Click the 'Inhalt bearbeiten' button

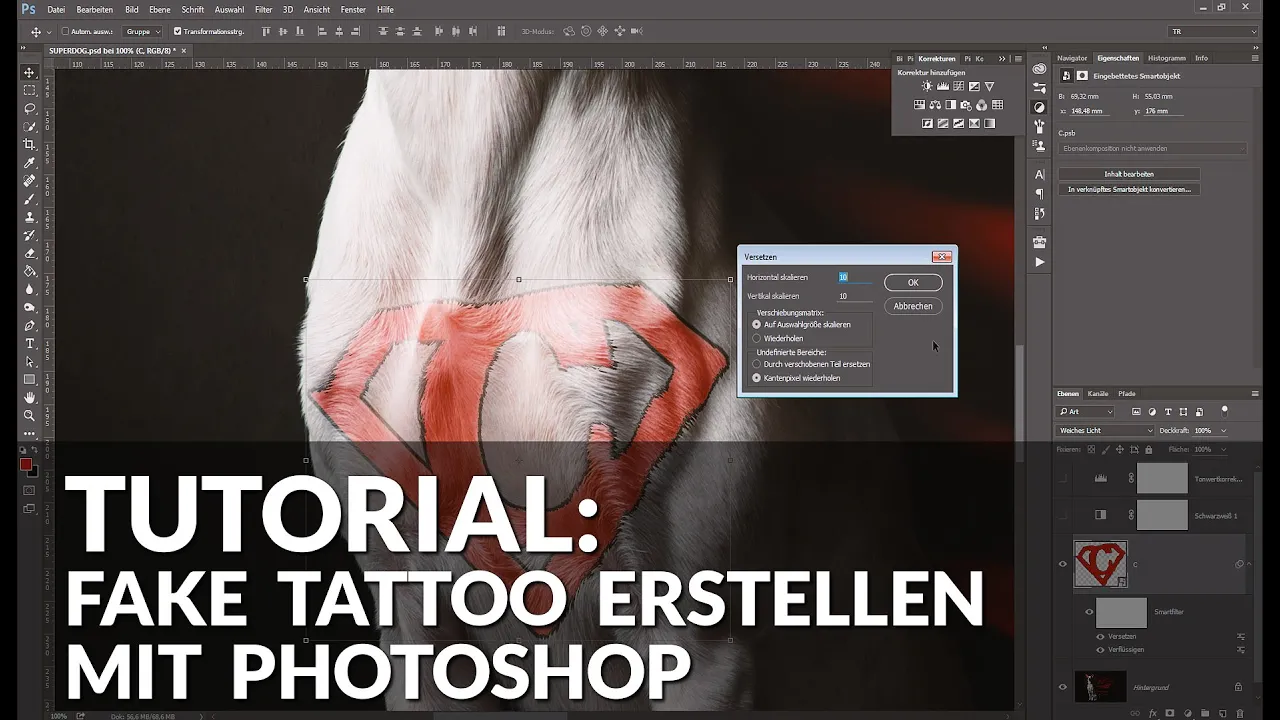coord(1129,174)
